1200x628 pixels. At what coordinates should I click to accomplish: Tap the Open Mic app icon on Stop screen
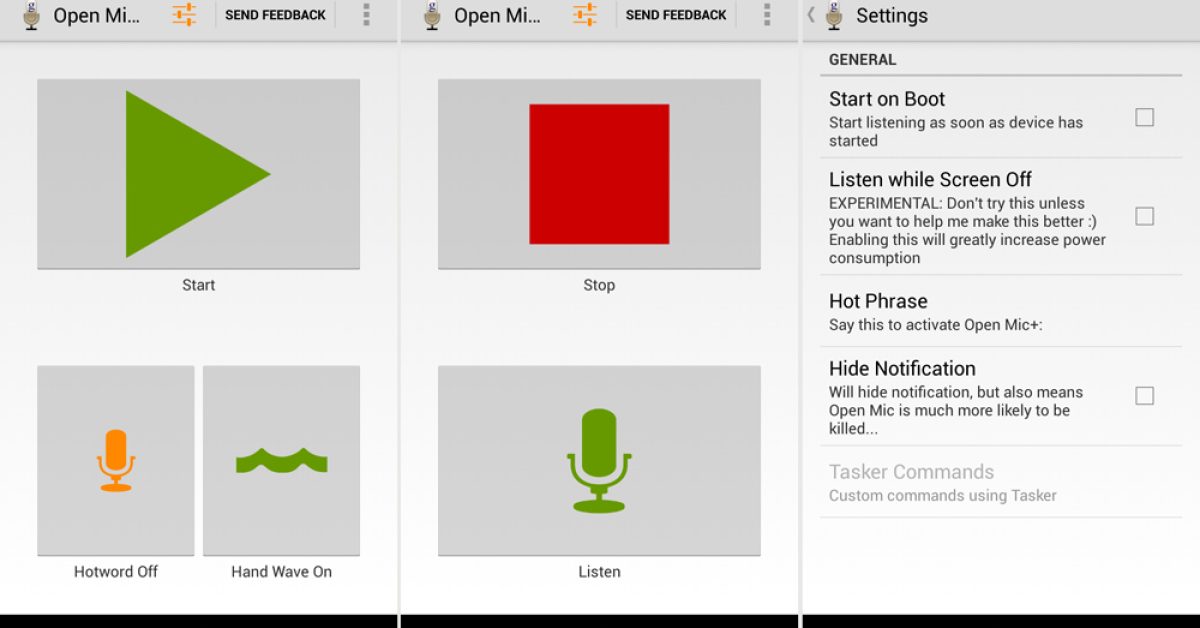pyautogui.click(x=432, y=15)
